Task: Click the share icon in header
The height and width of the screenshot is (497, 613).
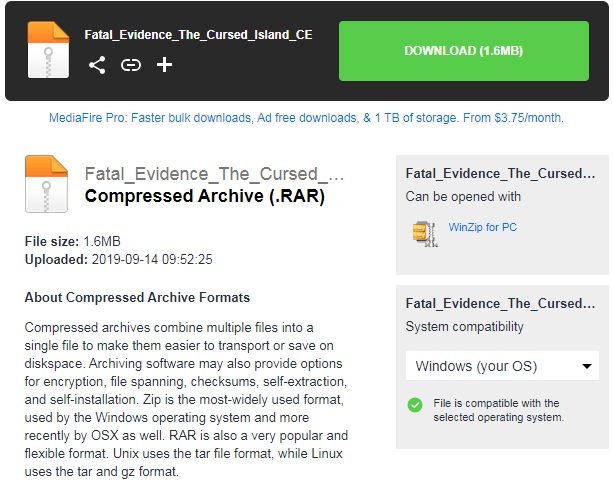Action: [97, 65]
